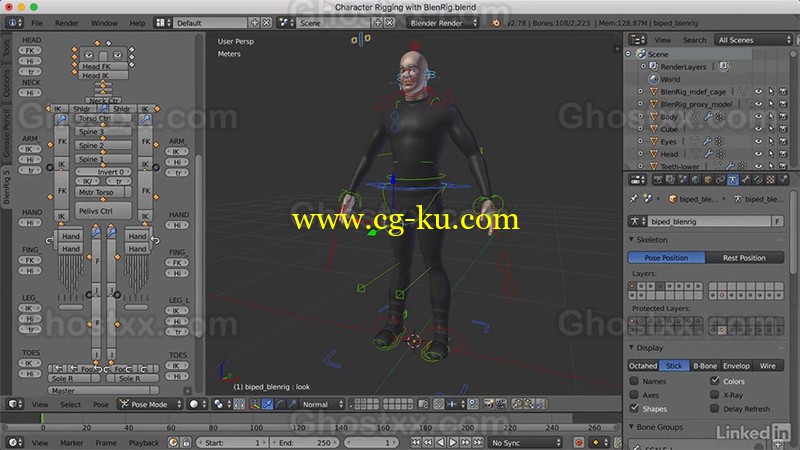Enable the Delay Refresh checkbox
This screenshot has width=800, height=450.
pyautogui.click(x=714, y=408)
